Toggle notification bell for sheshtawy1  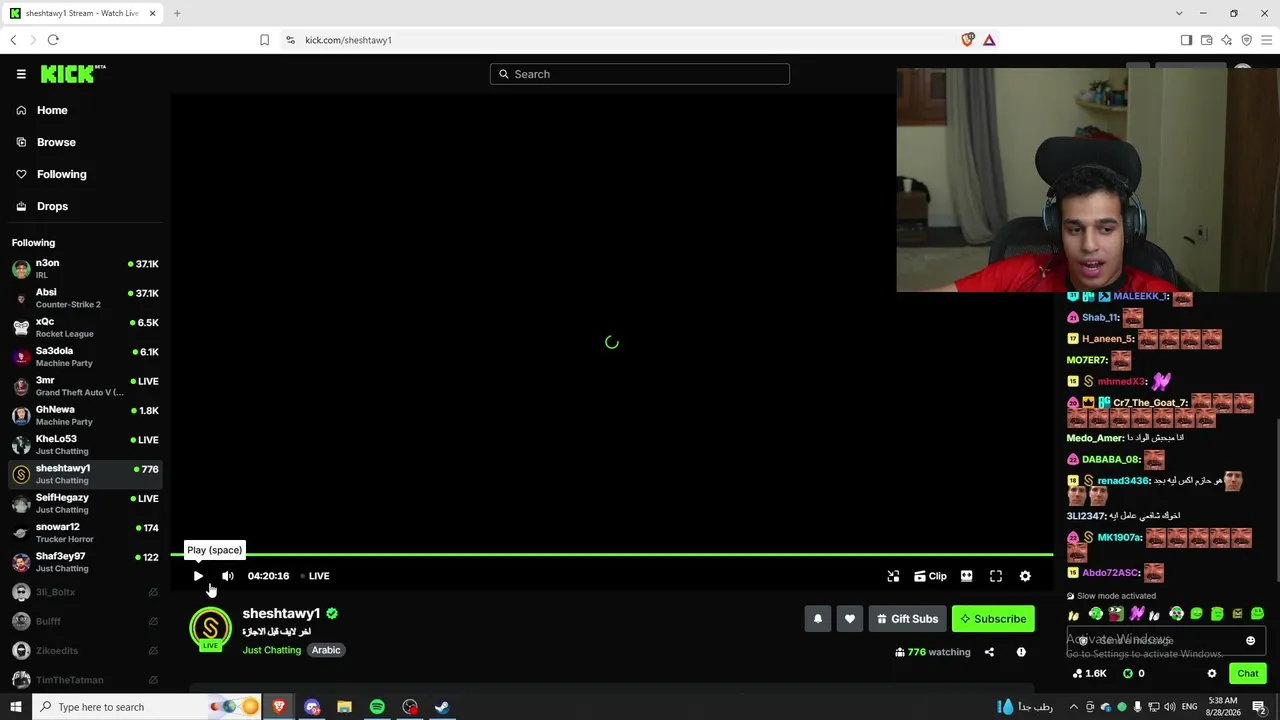[817, 619]
